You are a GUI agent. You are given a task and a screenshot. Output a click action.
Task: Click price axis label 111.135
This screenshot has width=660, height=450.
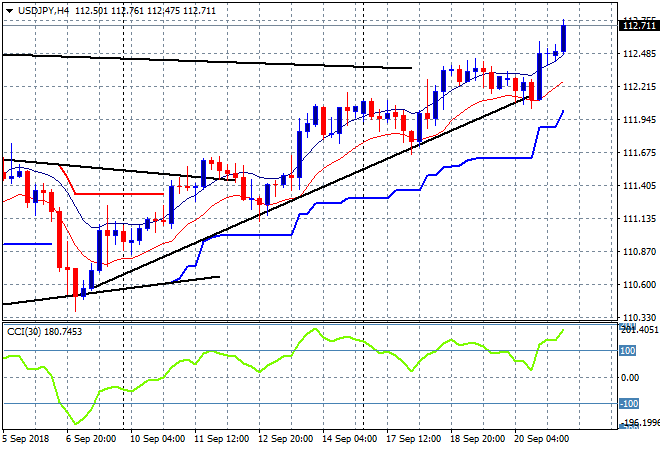click(639, 218)
